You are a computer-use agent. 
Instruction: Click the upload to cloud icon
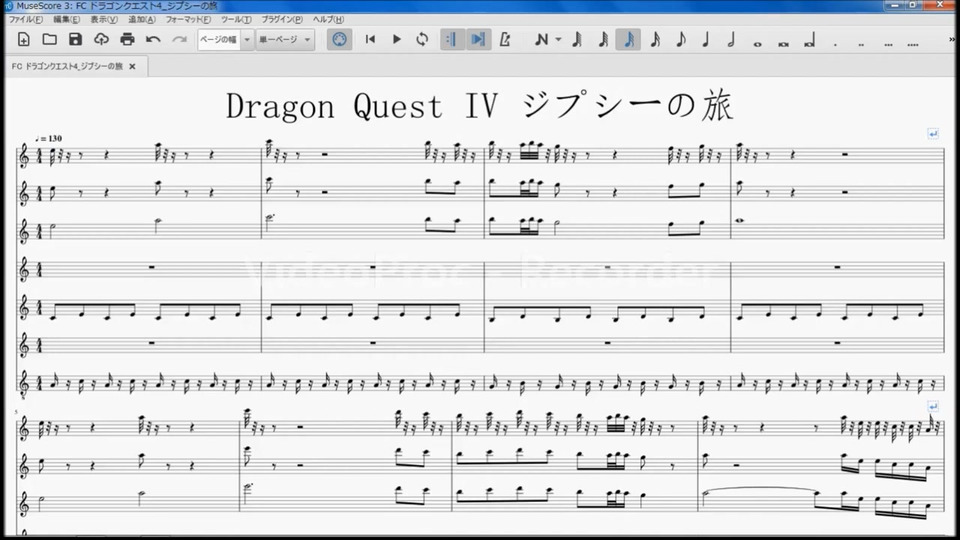(x=101, y=39)
